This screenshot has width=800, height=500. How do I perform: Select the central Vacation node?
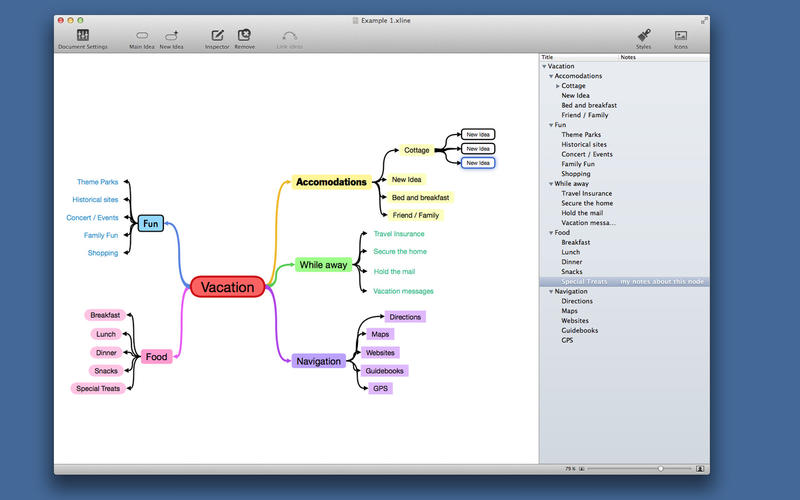pos(227,287)
